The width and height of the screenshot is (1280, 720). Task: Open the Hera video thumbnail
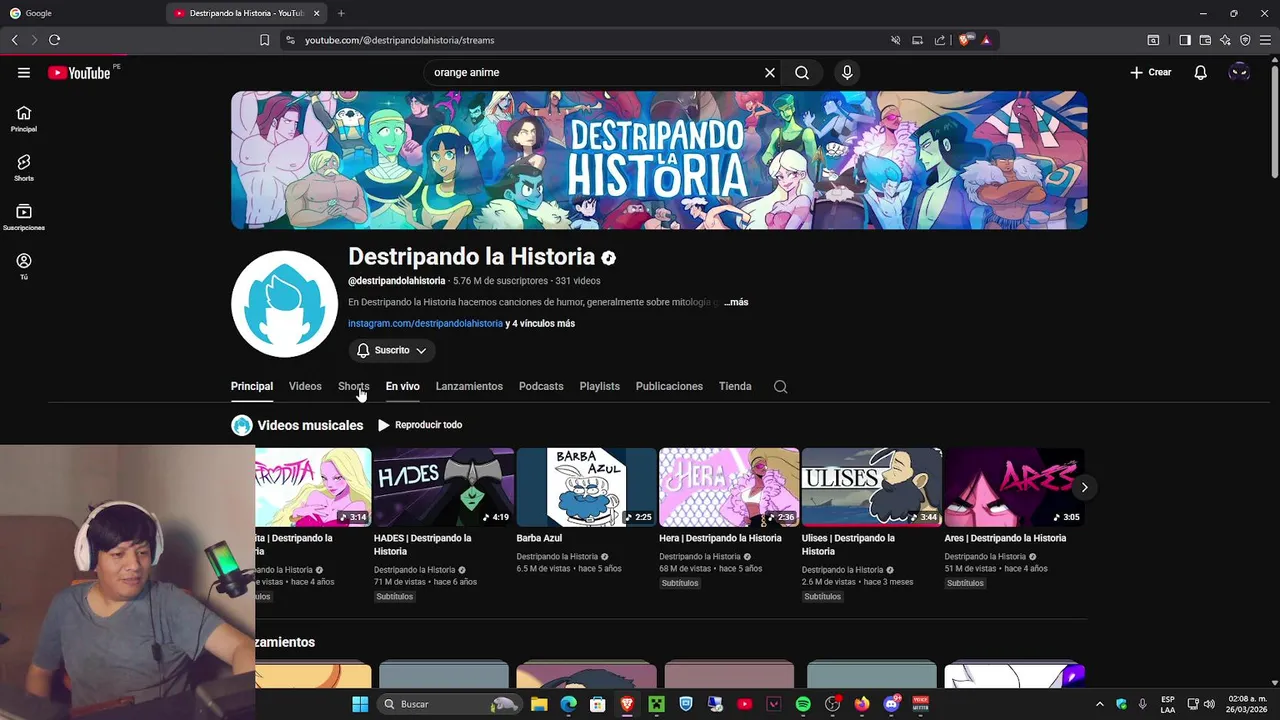(729, 487)
